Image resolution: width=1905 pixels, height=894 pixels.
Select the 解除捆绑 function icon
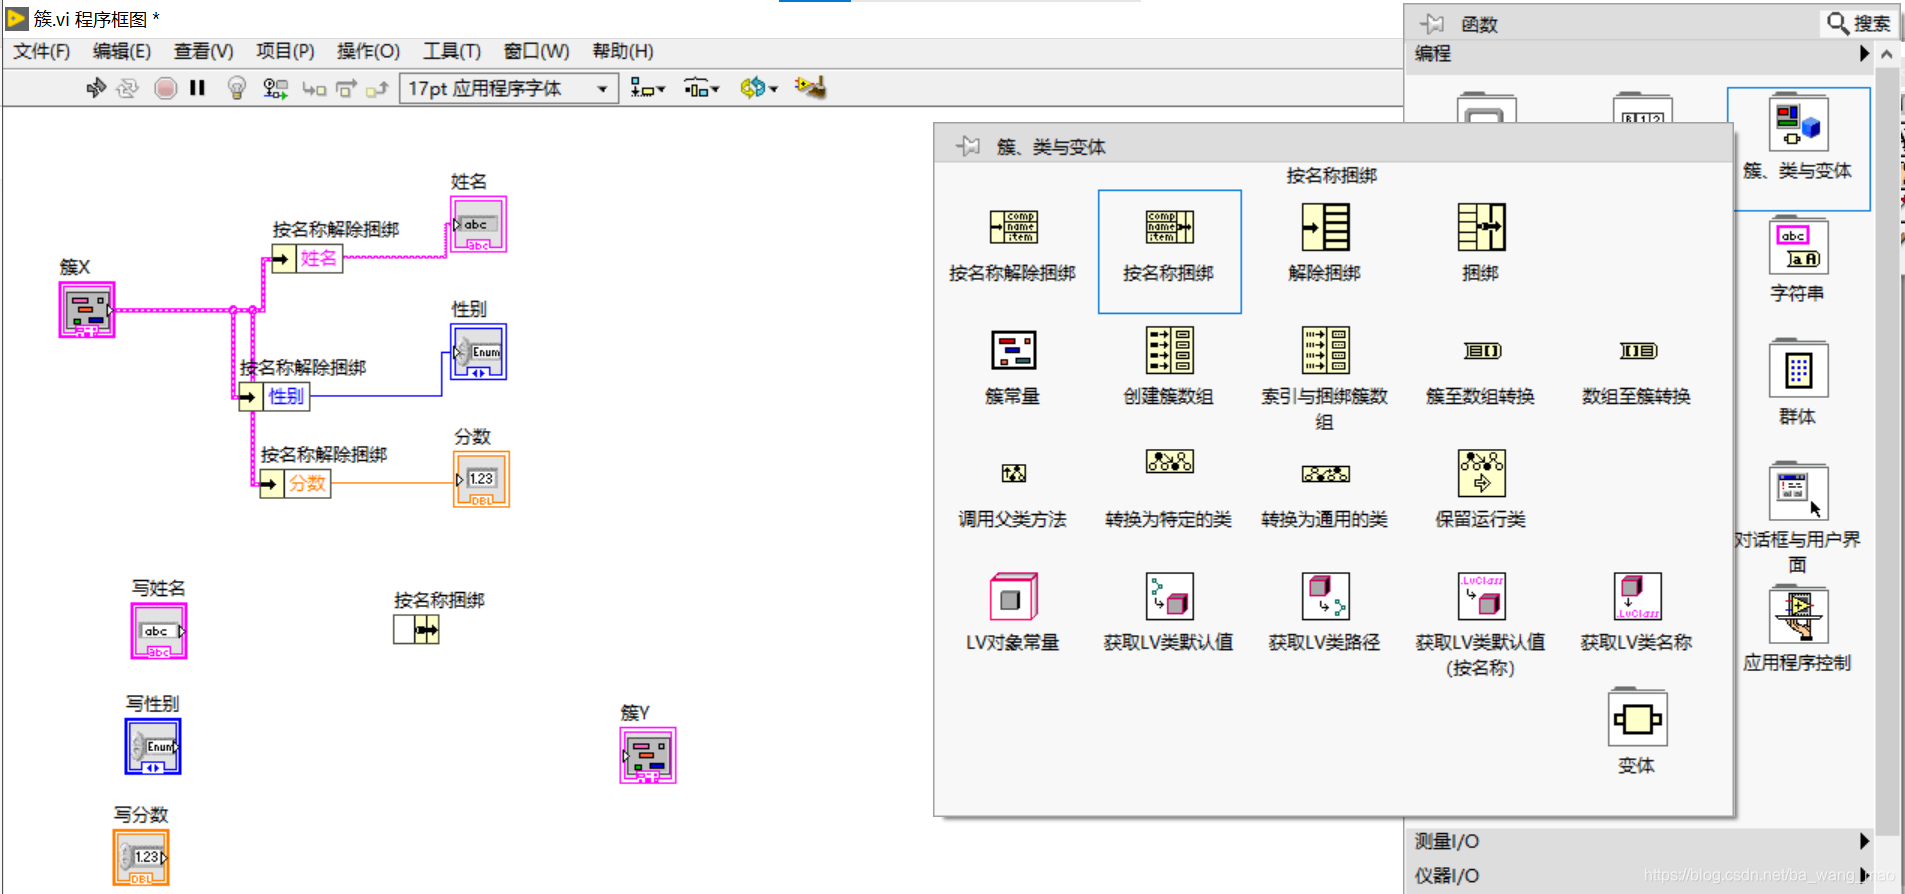tap(1325, 226)
